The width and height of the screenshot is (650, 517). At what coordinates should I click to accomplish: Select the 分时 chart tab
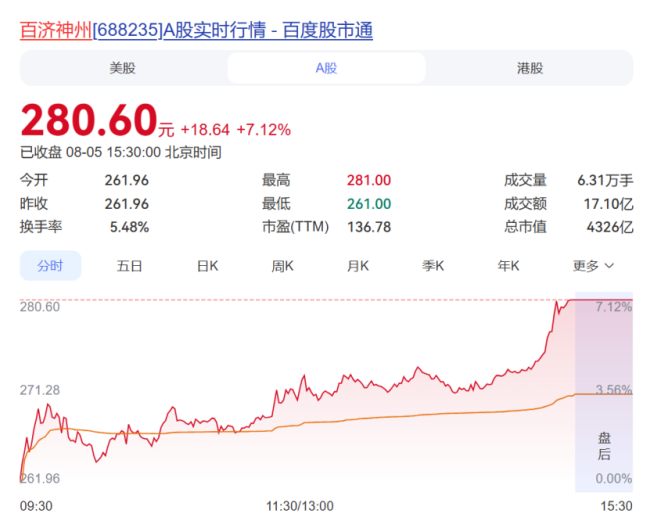50,265
